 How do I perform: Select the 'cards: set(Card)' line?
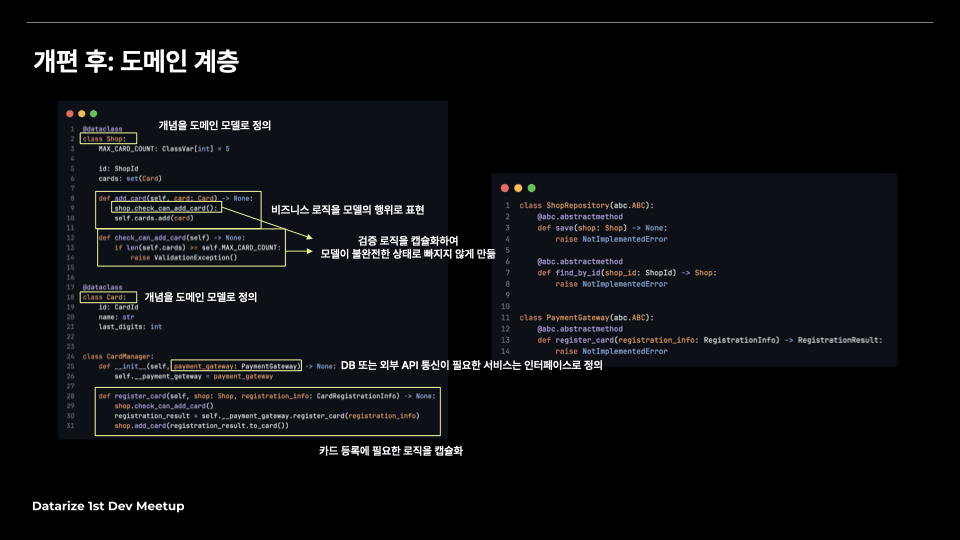[130, 179]
